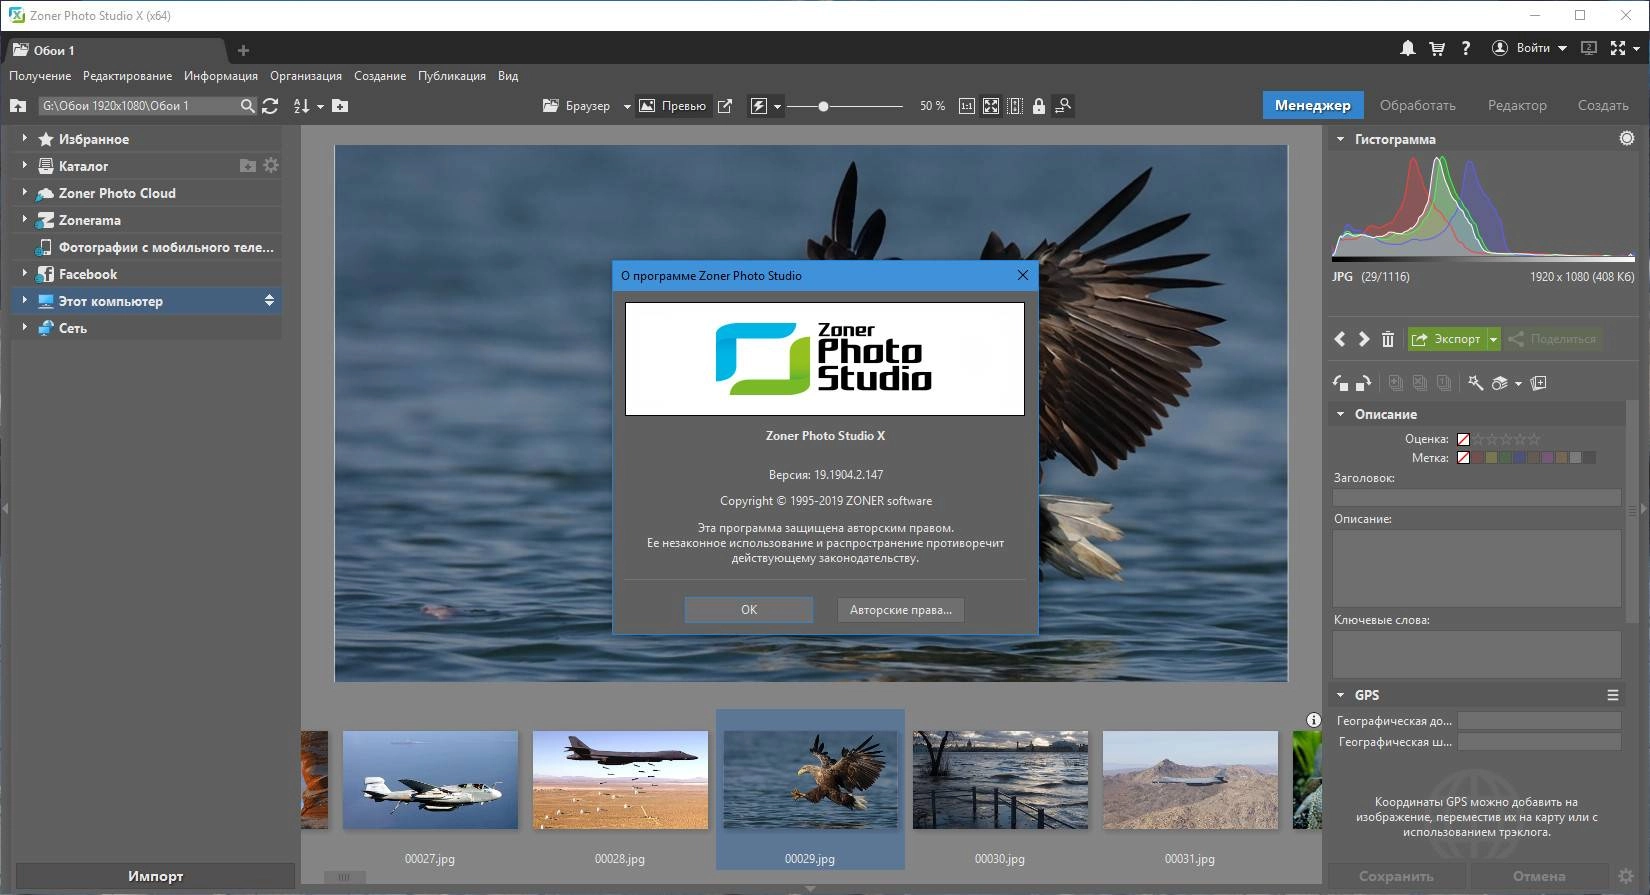Image resolution: width=1650 pixels, height=895 pixels.
Task: Click the green Экспорт button
Action: click(1447, 339)
